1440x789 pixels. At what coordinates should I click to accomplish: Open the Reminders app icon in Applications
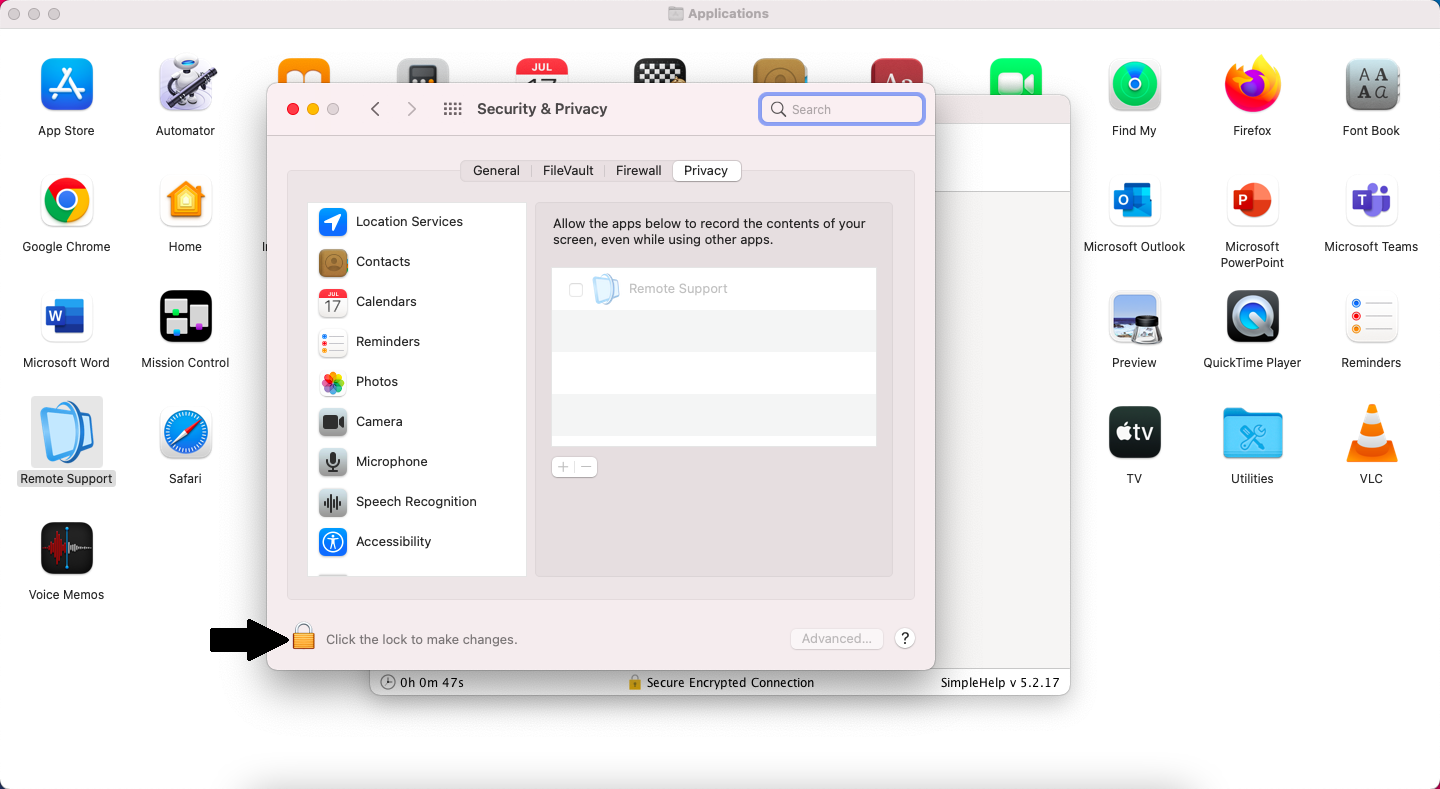[x=1371, y=317]
